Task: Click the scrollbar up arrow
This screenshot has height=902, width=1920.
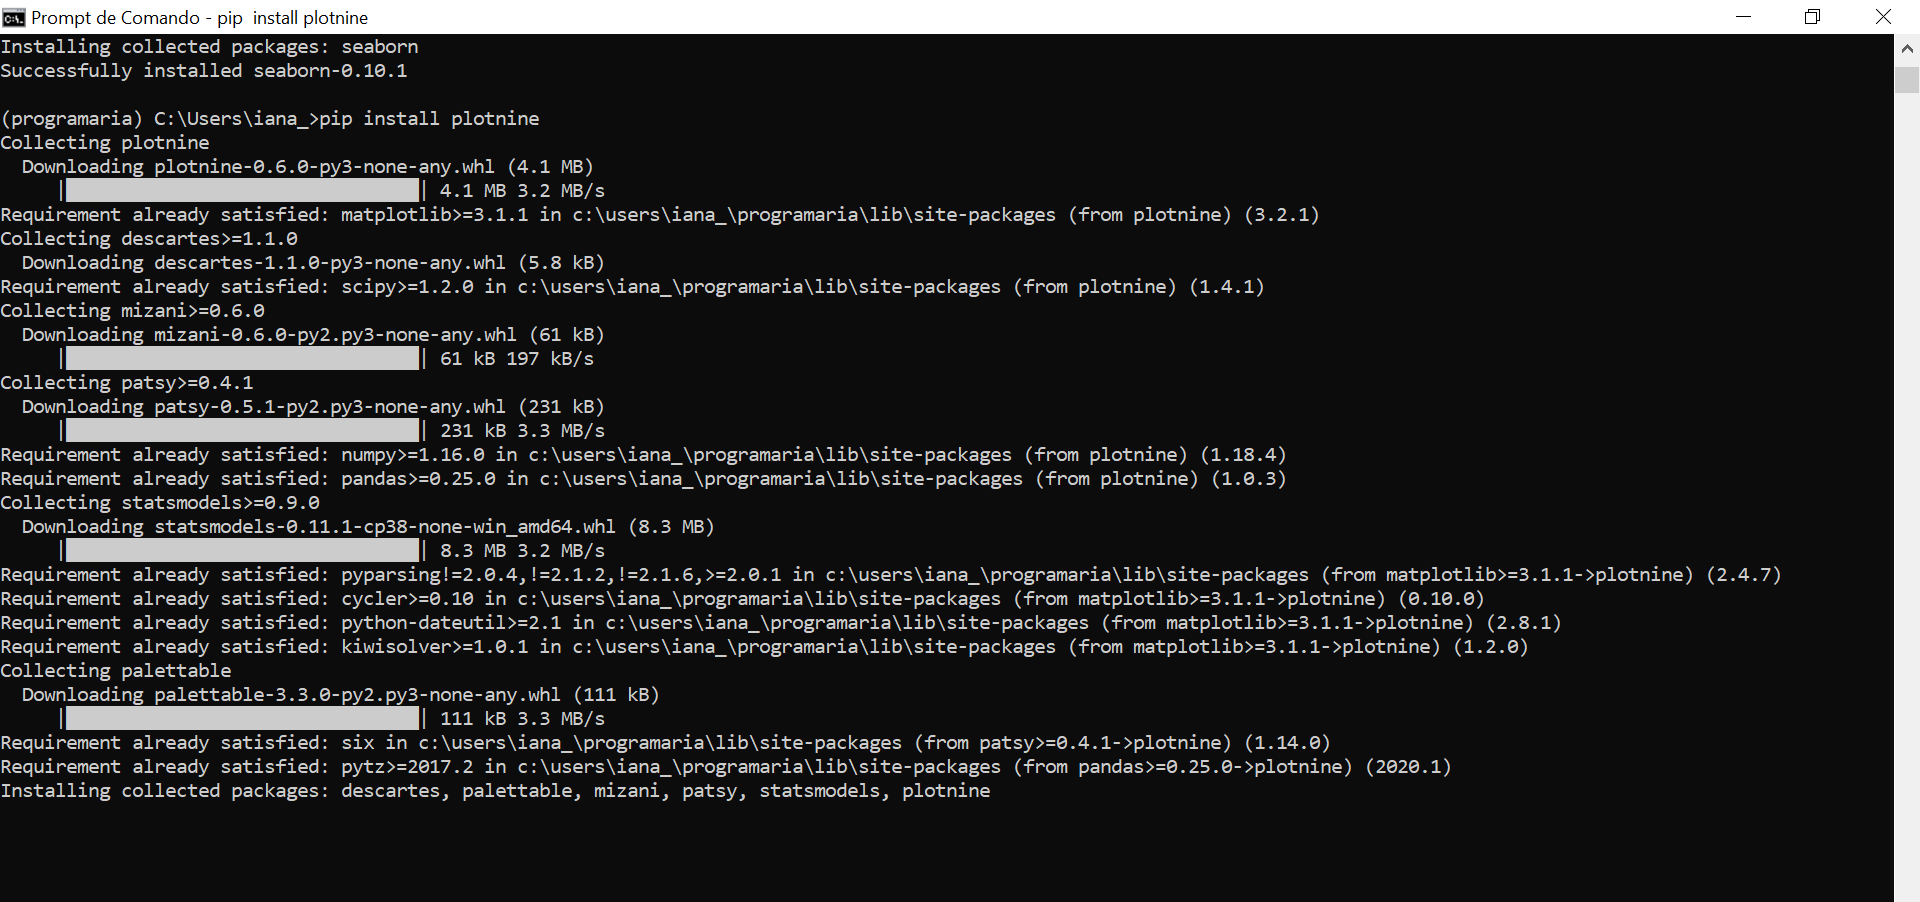Action: 1907,47
